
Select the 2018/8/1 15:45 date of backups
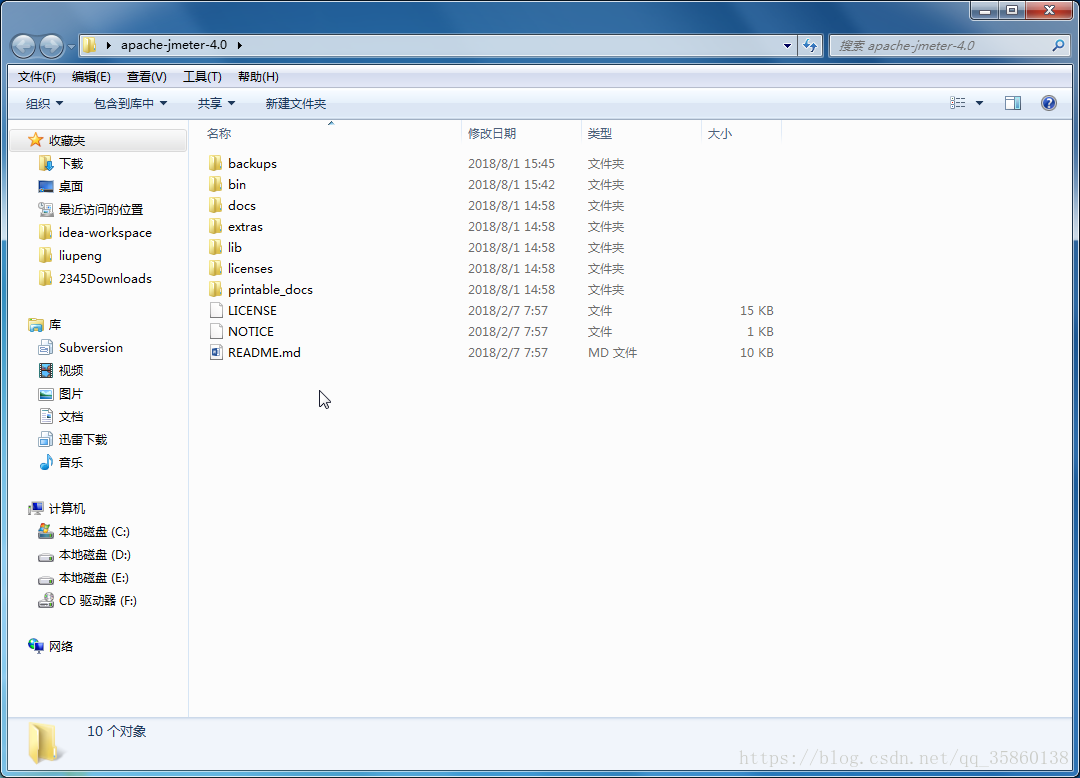click(x=511, y=164)
